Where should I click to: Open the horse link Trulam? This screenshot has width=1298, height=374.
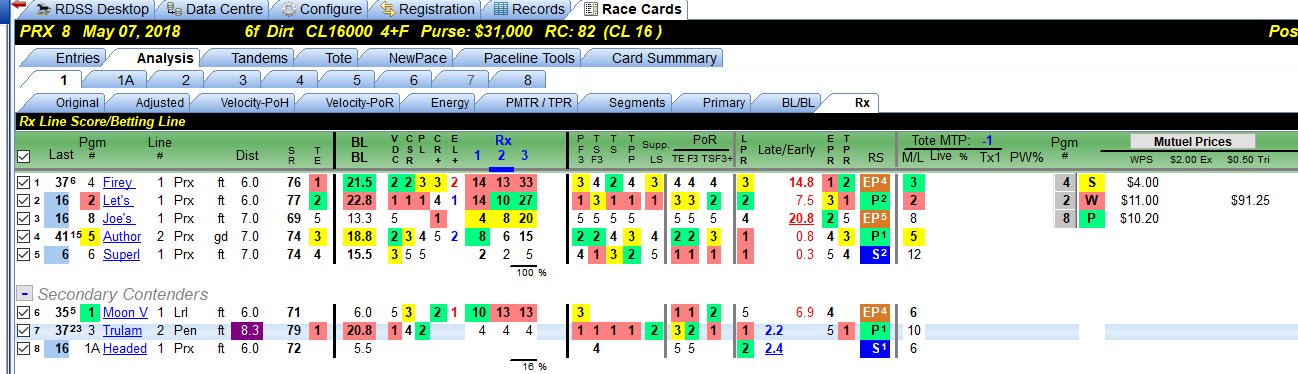click(122, 331)
